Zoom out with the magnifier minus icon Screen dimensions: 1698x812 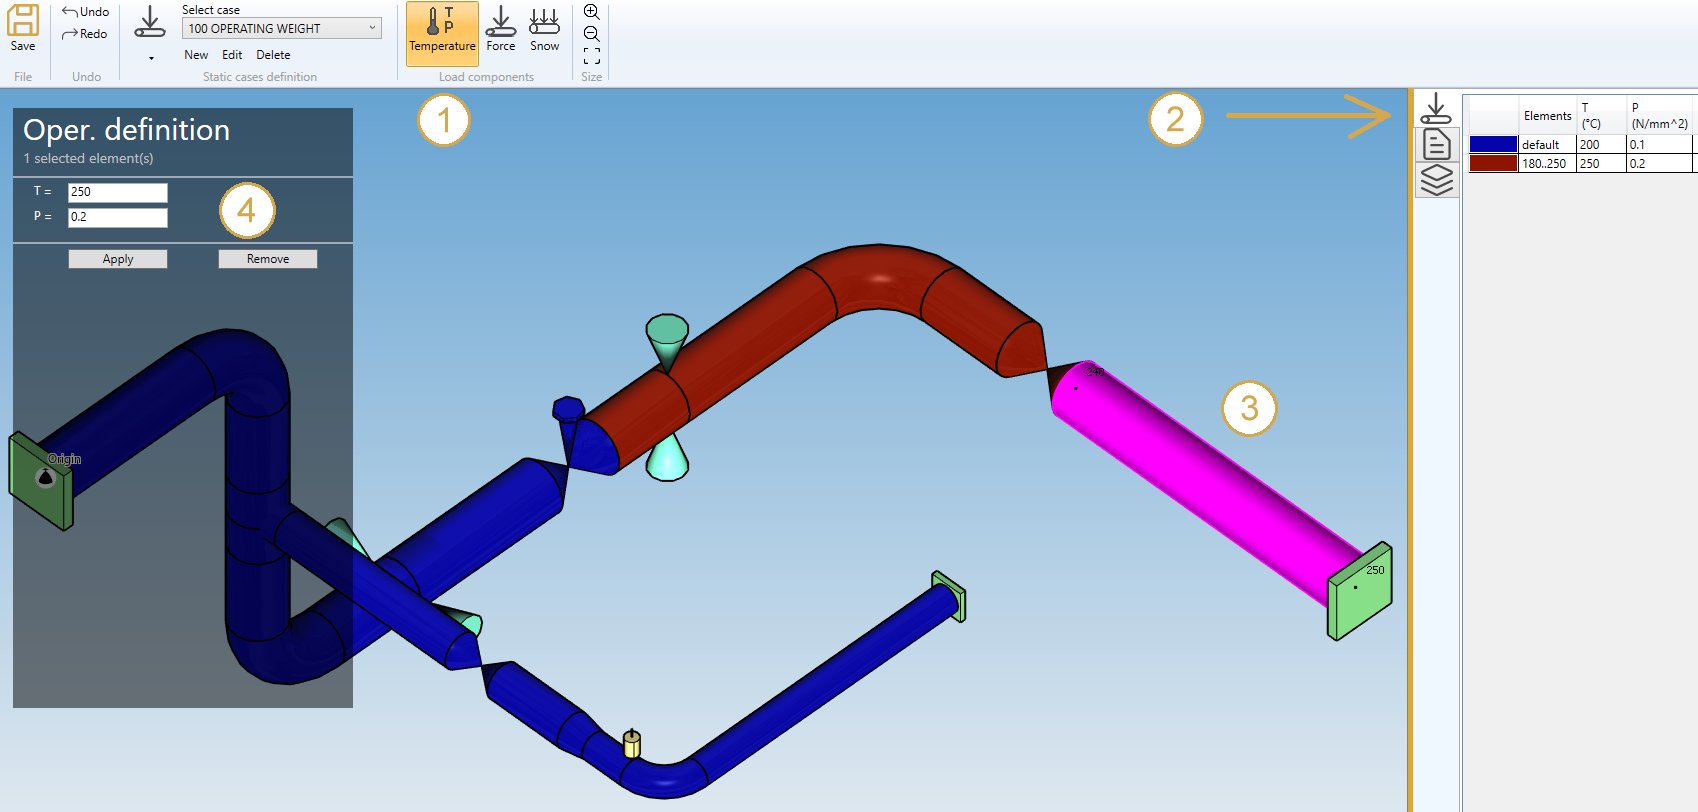click(x=592, y=34)
